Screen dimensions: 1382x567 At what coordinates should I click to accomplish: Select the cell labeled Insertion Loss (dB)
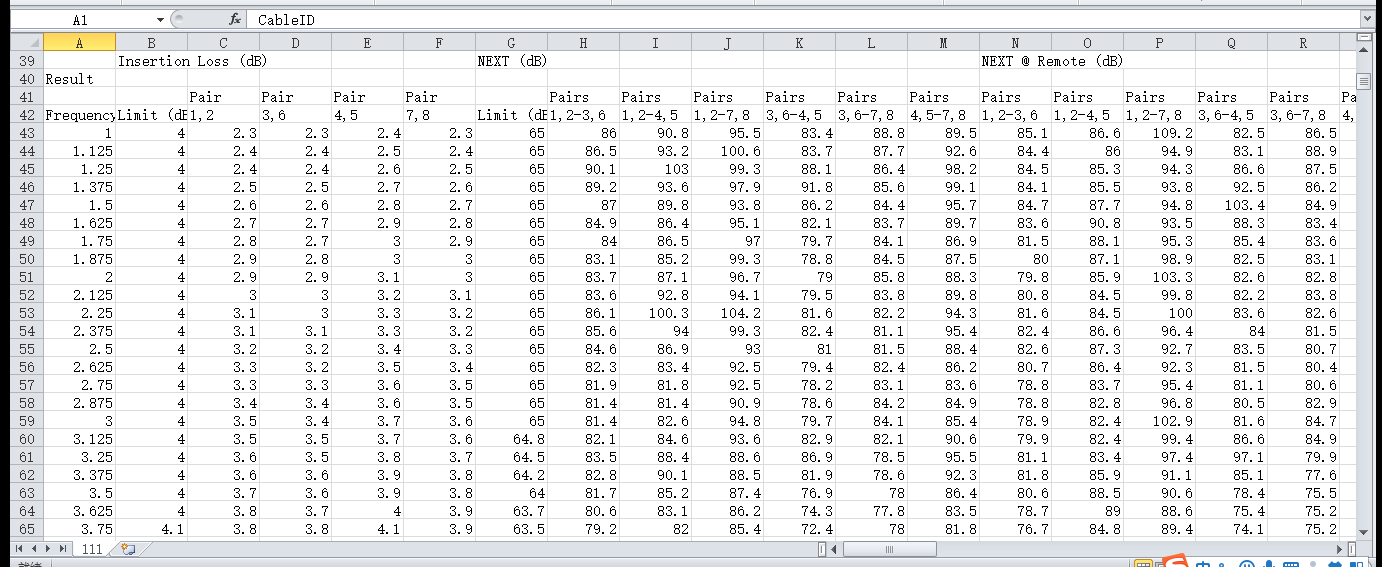coord(190,61)
